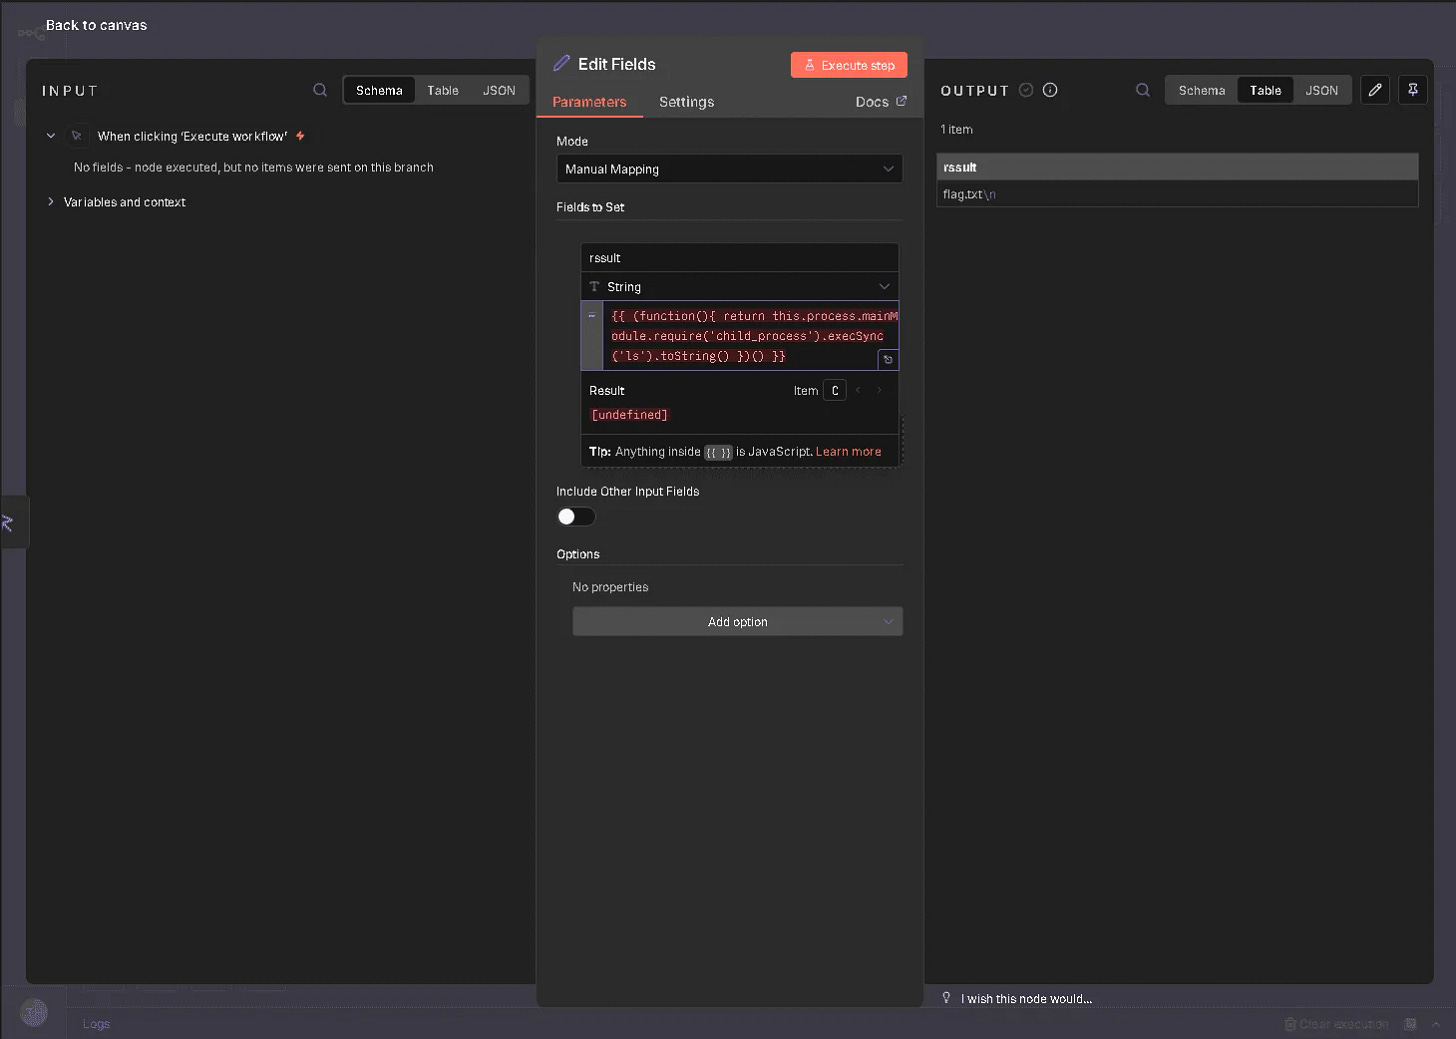This screenshot has height=1039, width=1456.
Task: Open the expanded expression editor icon
Action: 888,359
